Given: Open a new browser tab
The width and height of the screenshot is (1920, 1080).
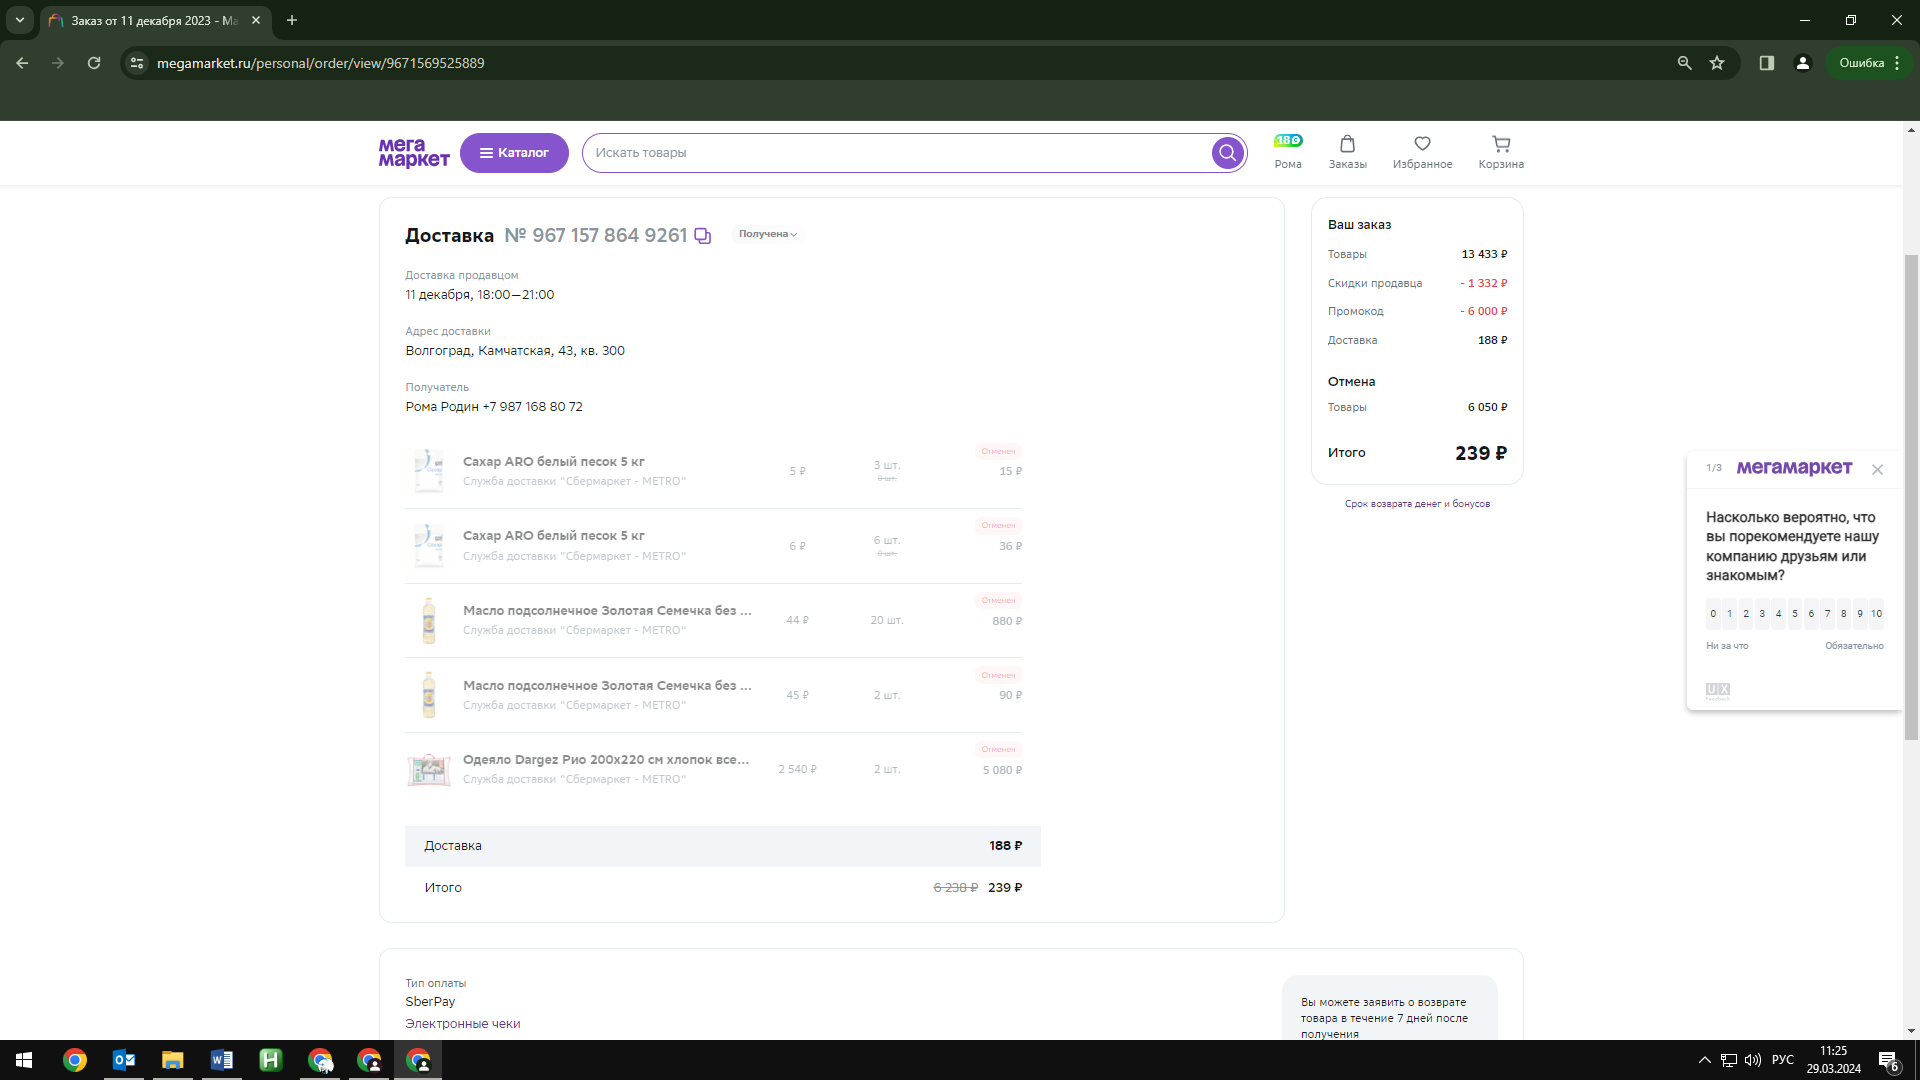Looking at the screenshot, I should [292, 20].
